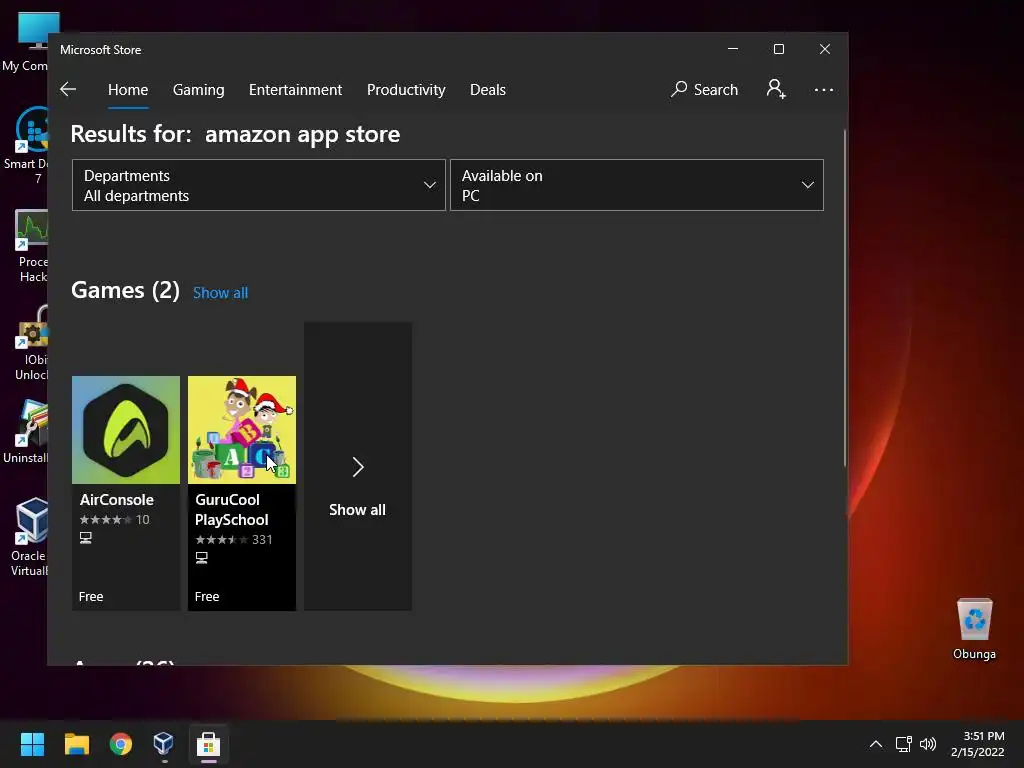1024x768 pixels.
Task: Click the PC device icon under AirConsole
Action: coord(86,537)
